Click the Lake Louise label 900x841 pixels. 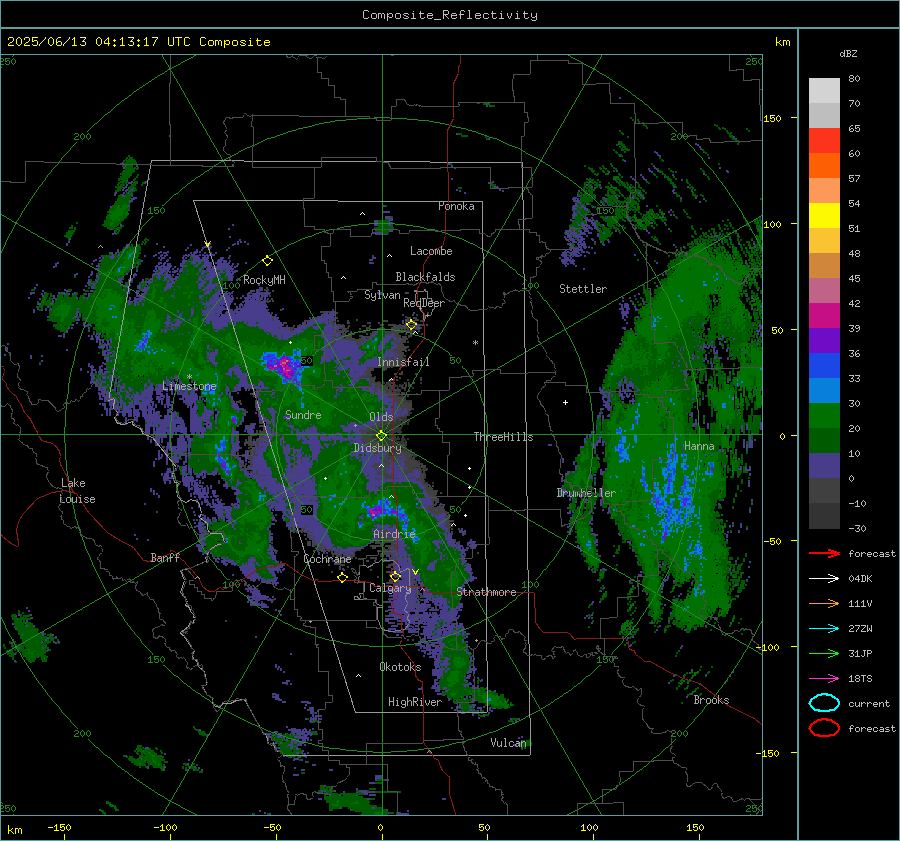point(78,491)
